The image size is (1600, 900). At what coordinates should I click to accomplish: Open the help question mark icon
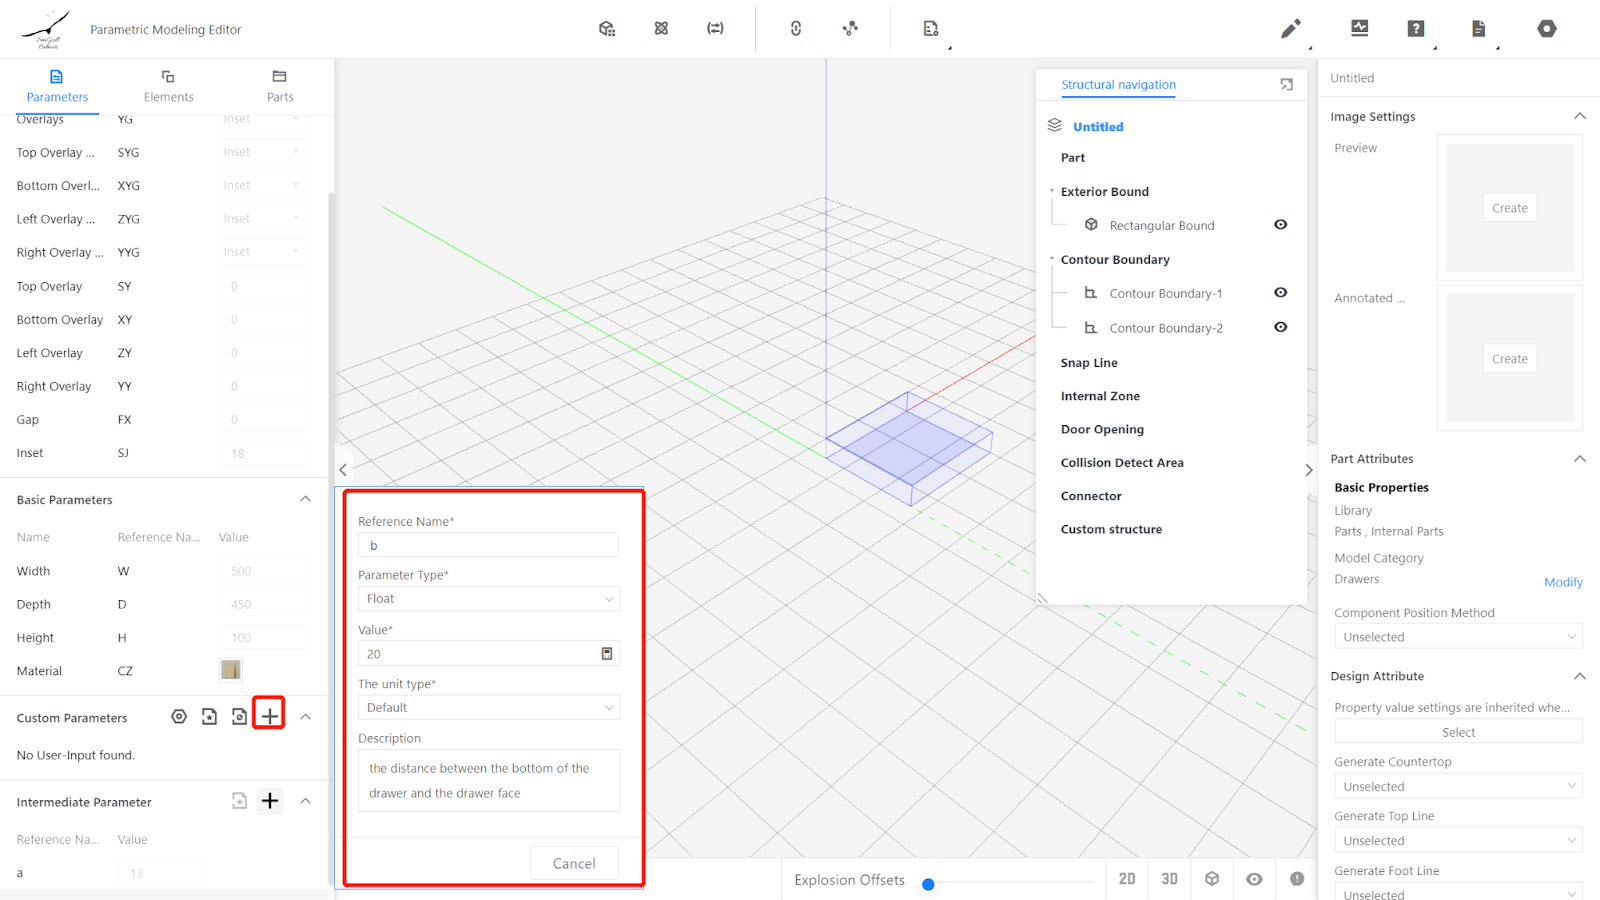tap(1415, 29)
